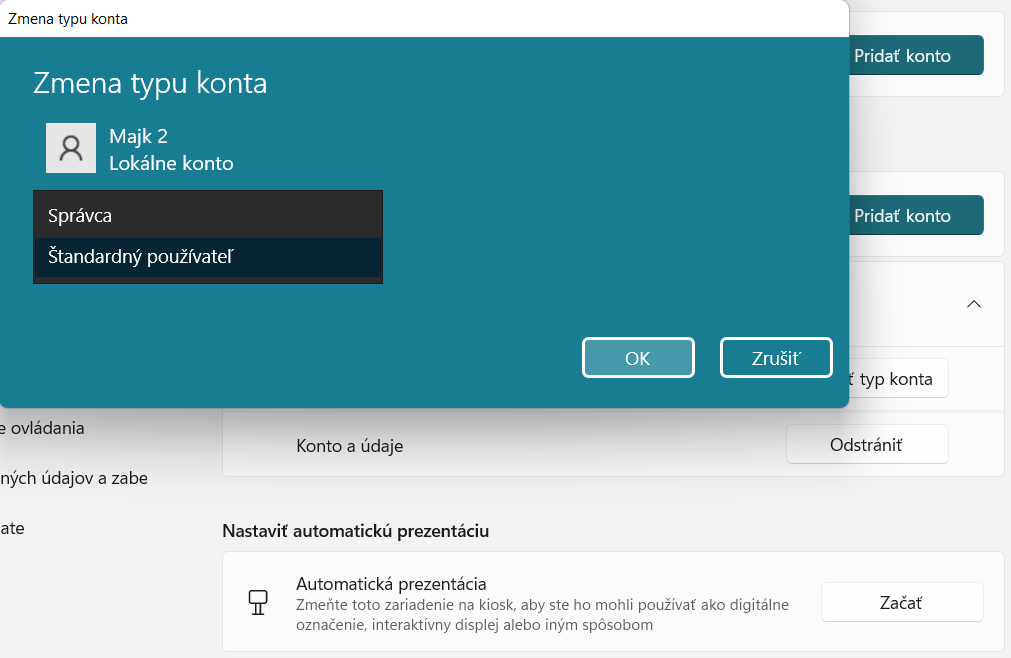
Task: Click the partially hidden 'typ konta' button
Action: [897, 379]
